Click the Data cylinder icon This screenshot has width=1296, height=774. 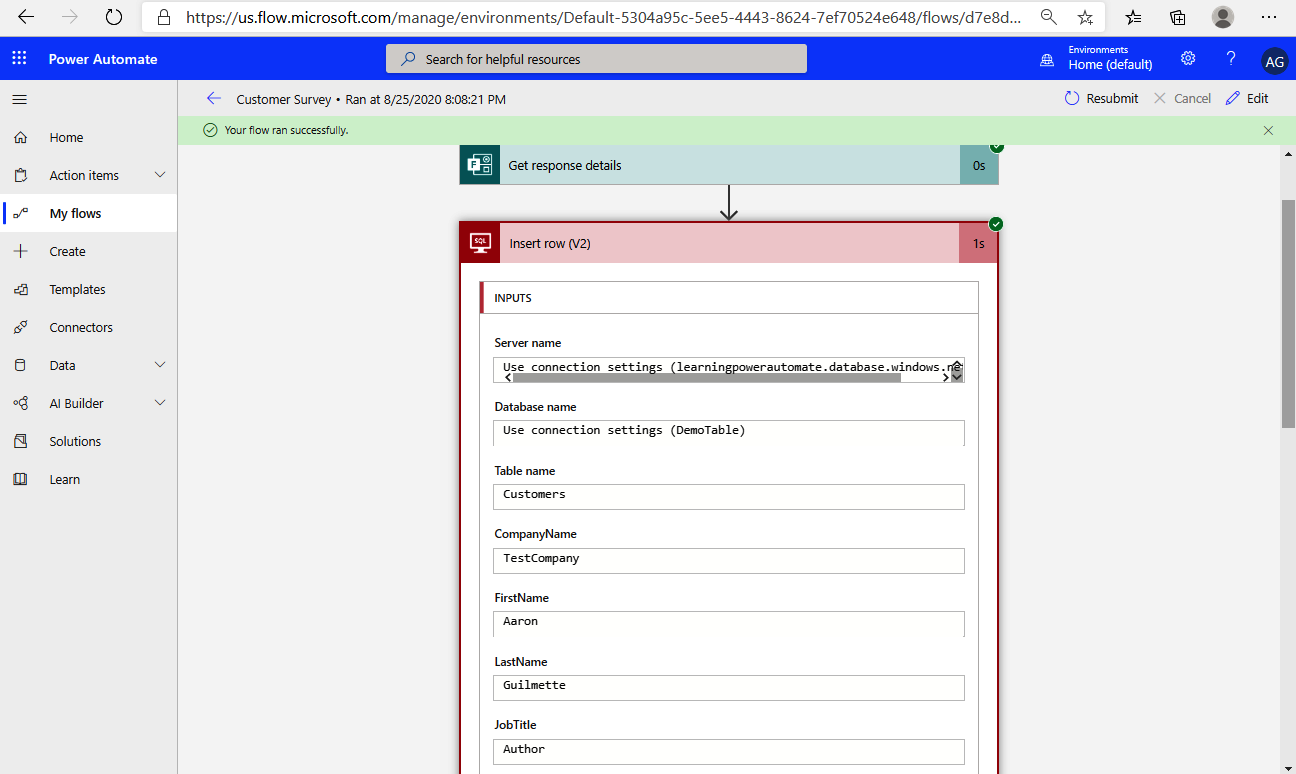coord(21,366)
